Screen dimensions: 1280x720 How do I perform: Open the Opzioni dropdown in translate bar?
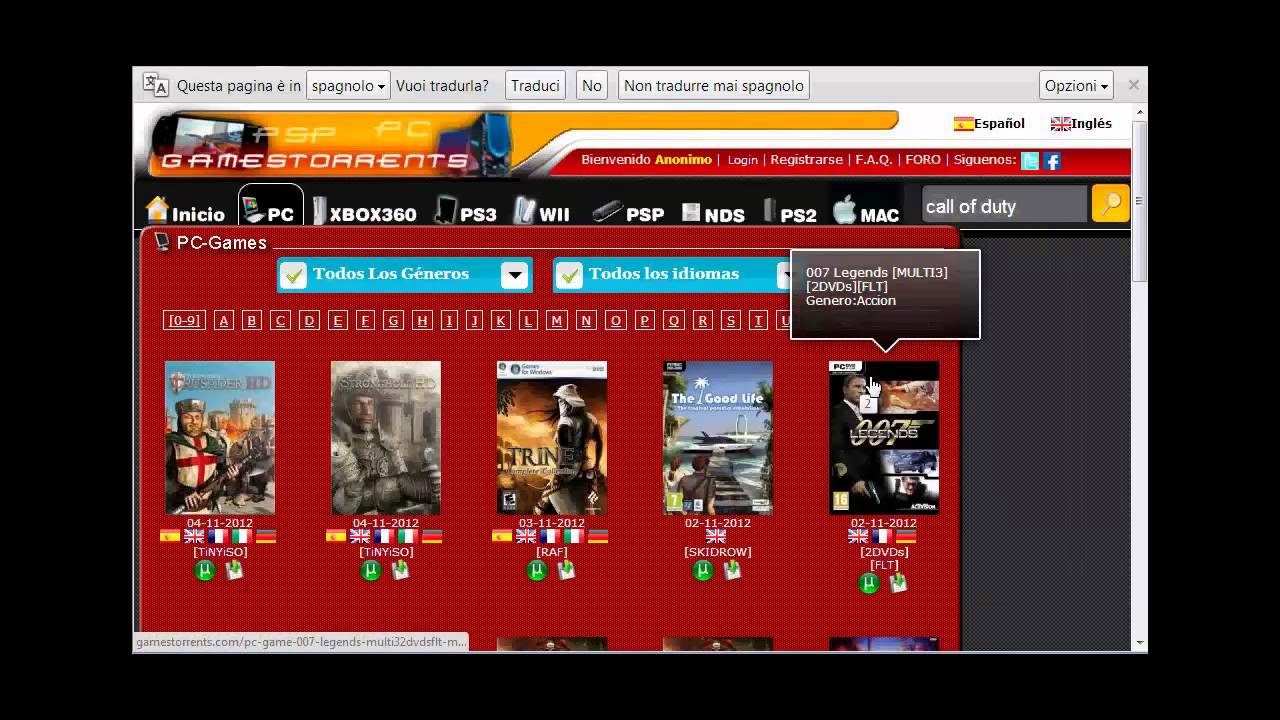[1076, 85]
